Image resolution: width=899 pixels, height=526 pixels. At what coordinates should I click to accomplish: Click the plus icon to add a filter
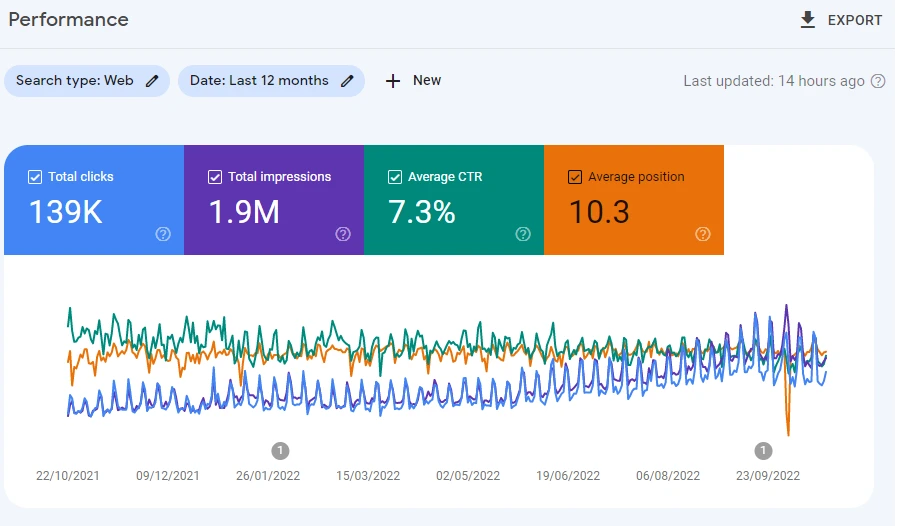pos(393,81)
